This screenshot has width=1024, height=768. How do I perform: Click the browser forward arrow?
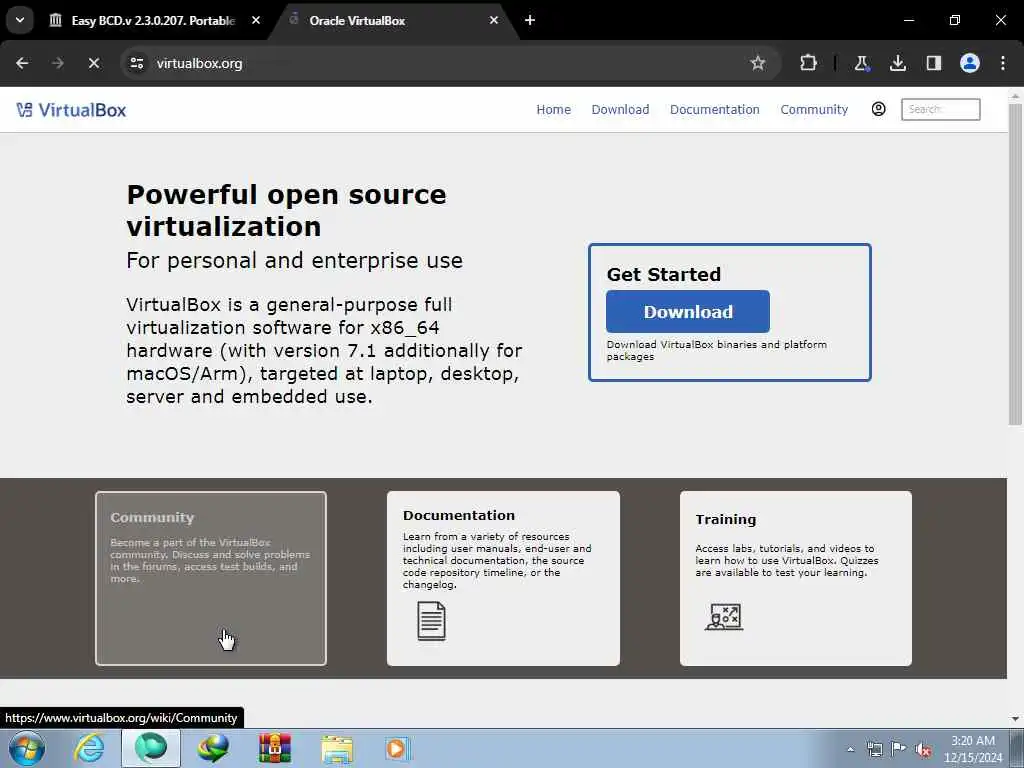click(57, 63)
